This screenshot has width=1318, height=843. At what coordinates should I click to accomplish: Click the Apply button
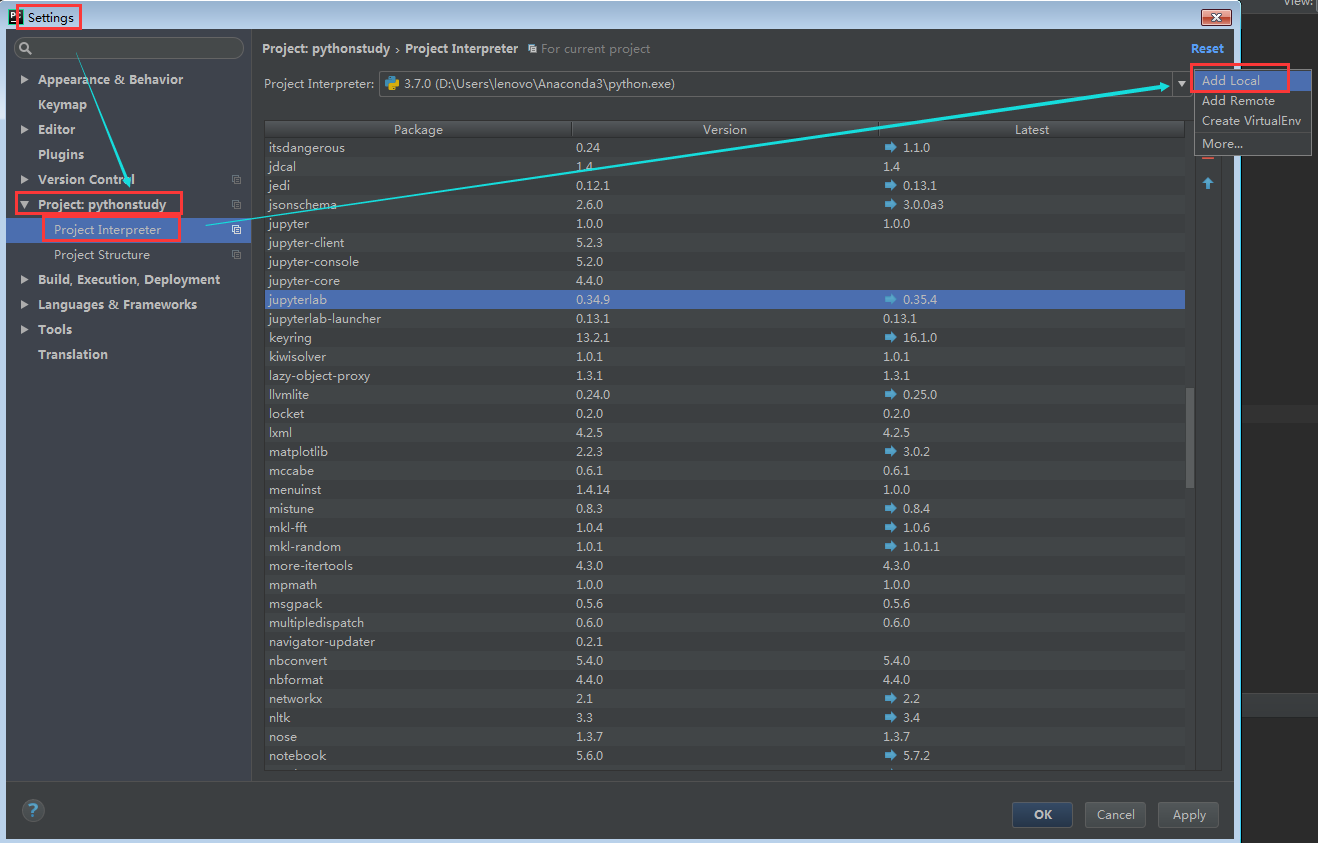pyautogui.click(x=1189, y=814)
